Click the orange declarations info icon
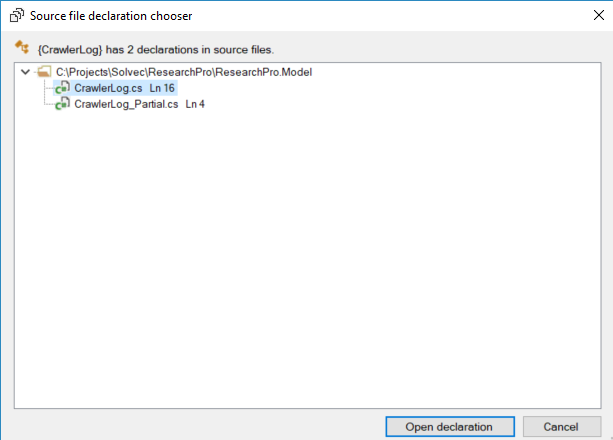This screenshot has width=613, height=440. click(x=22, y=47)
